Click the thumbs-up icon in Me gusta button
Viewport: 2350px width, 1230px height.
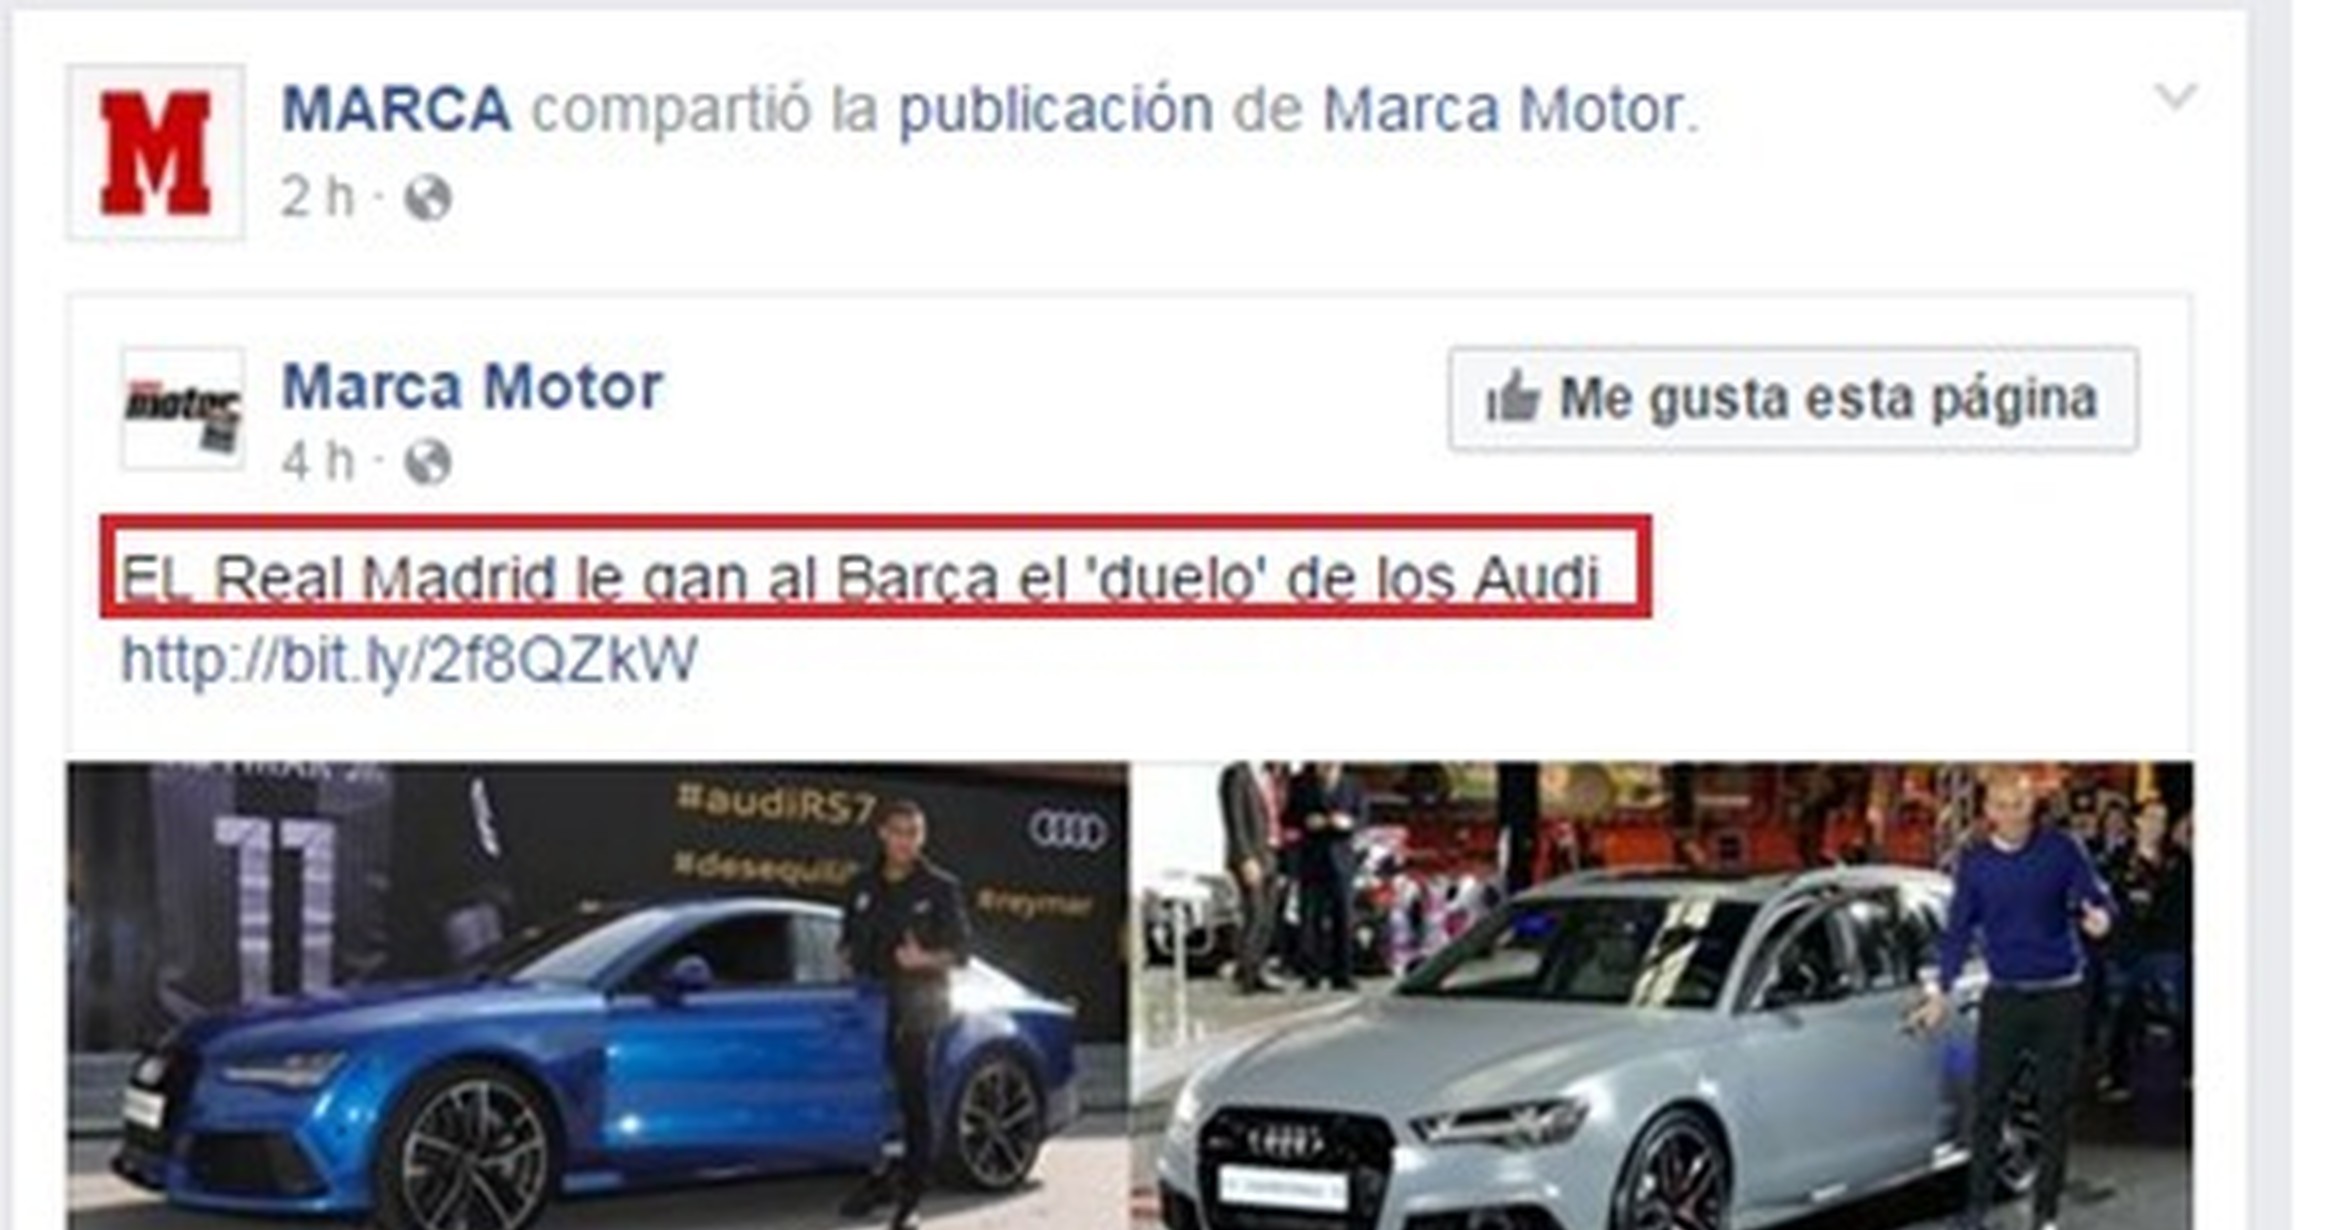[x=1512, y=399]
